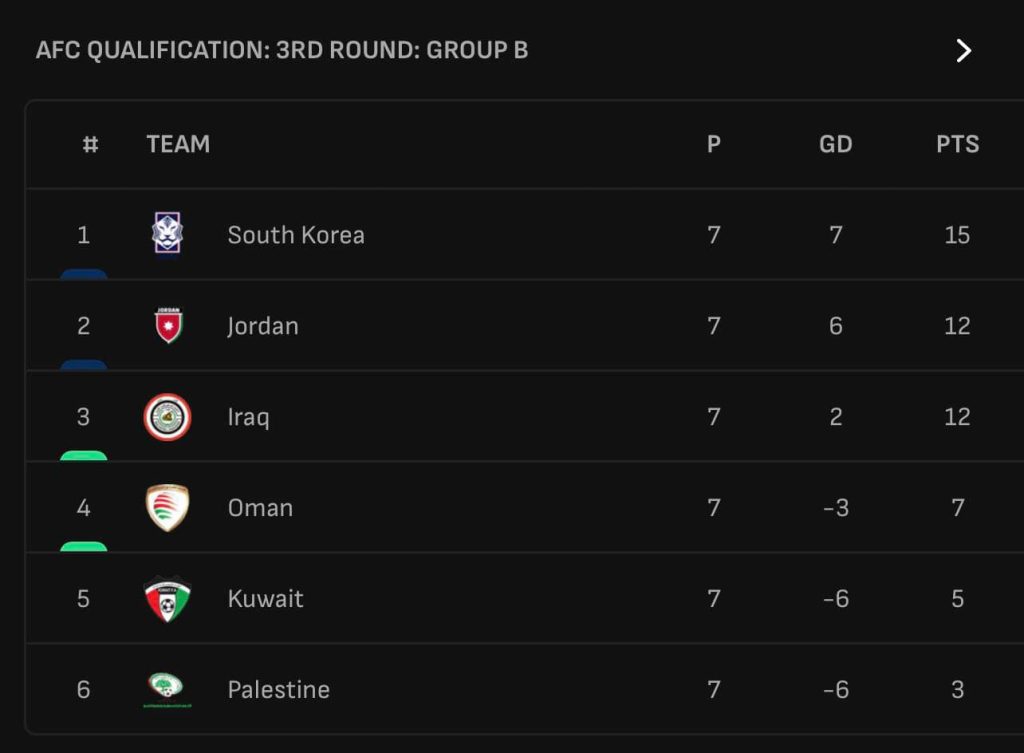Image resolution: width=1024 pixels, height=753 pixels.
Task: Open the South Korea team name
Action: point(296,235)
